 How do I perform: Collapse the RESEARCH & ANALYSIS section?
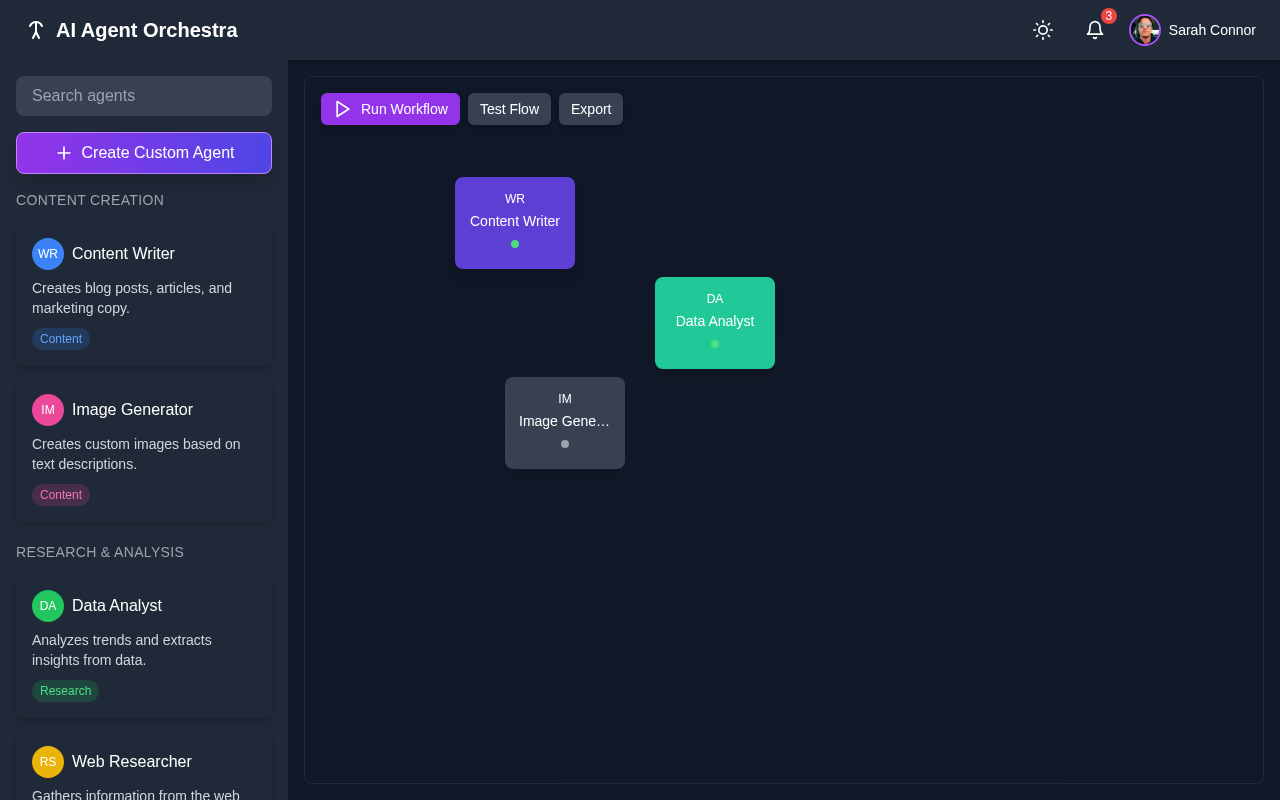[99, 552]
